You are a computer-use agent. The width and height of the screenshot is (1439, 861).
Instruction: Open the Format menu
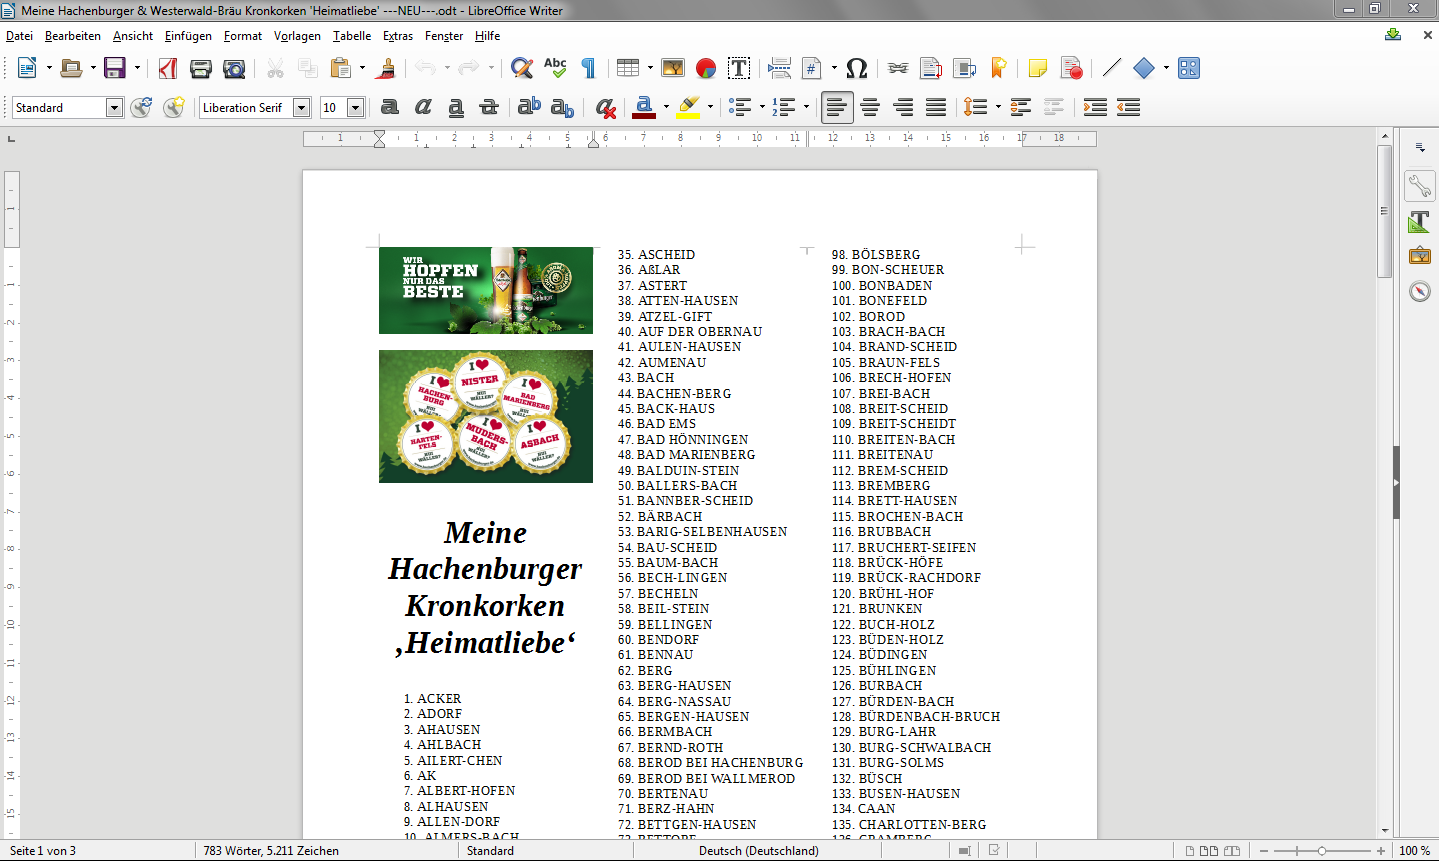pos(243,35)
